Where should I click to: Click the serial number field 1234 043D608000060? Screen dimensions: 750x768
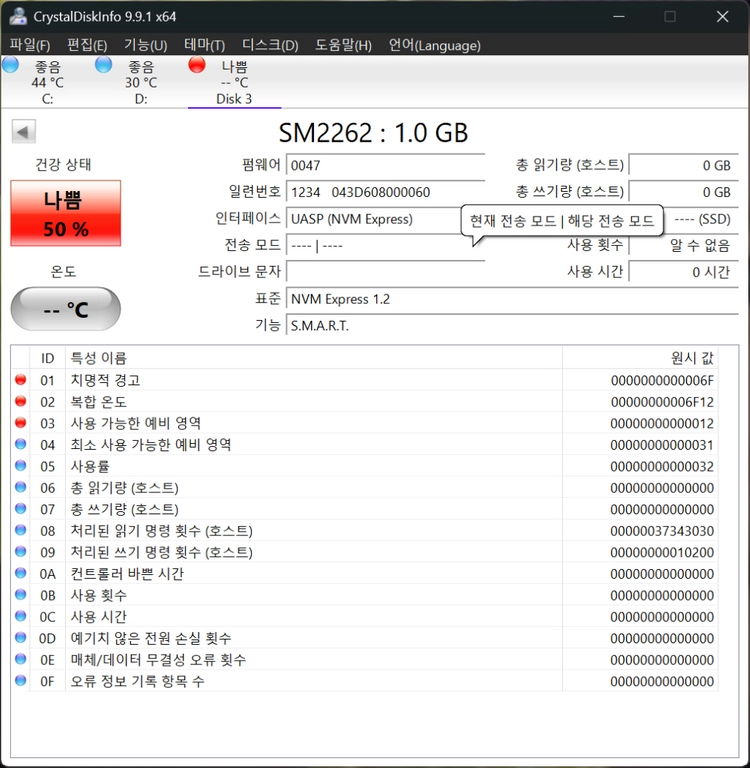pos(386,192)
